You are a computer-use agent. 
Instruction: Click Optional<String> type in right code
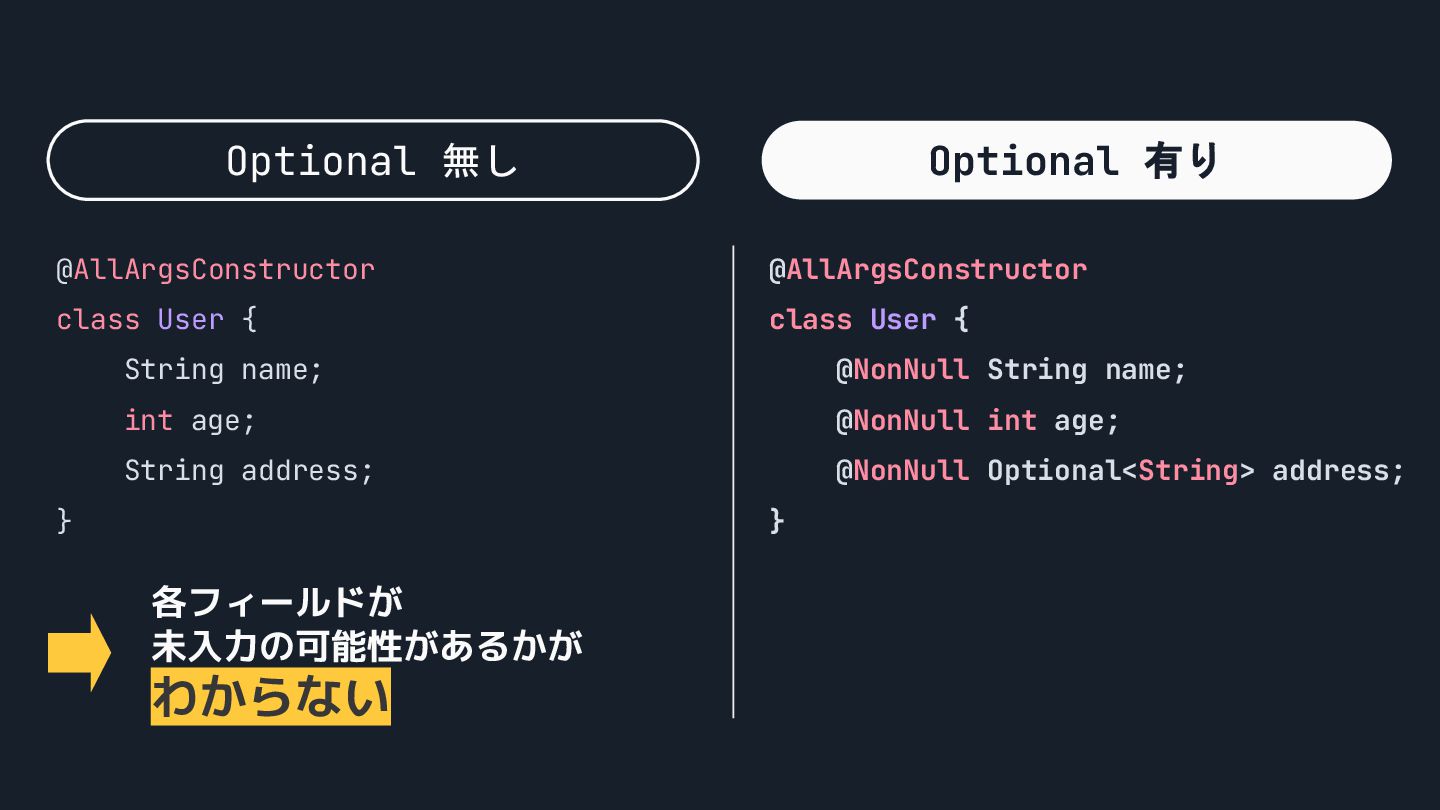(x=1121, y=470)
